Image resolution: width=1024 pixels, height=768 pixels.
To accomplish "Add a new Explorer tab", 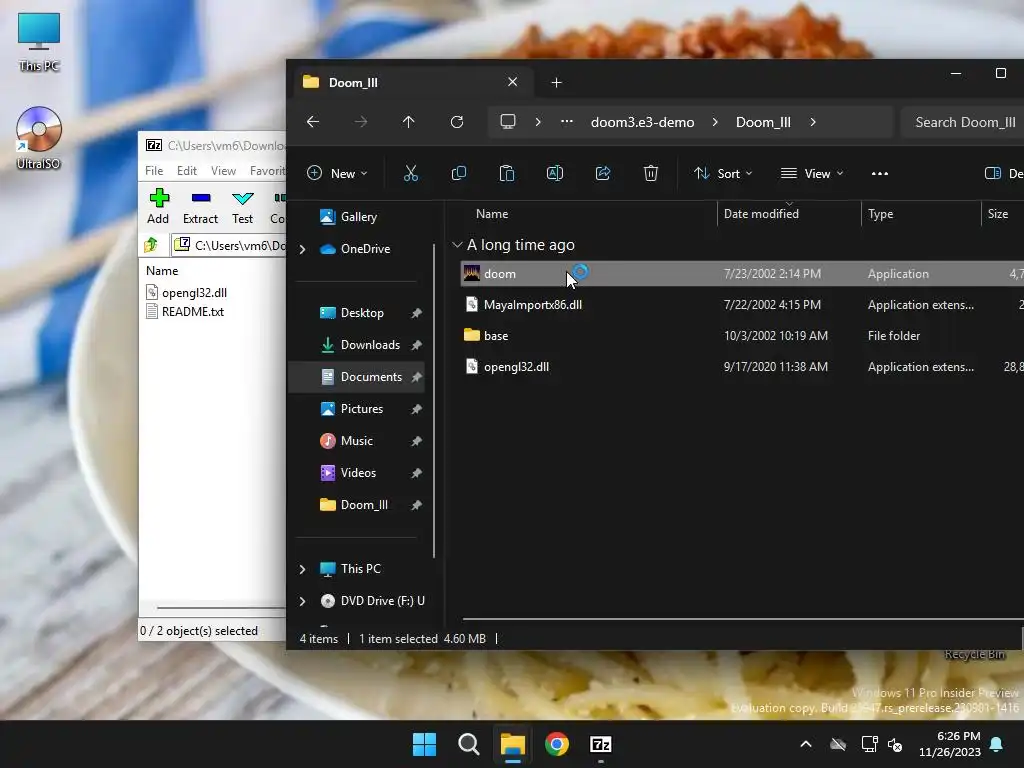I will tap(556, 82).
